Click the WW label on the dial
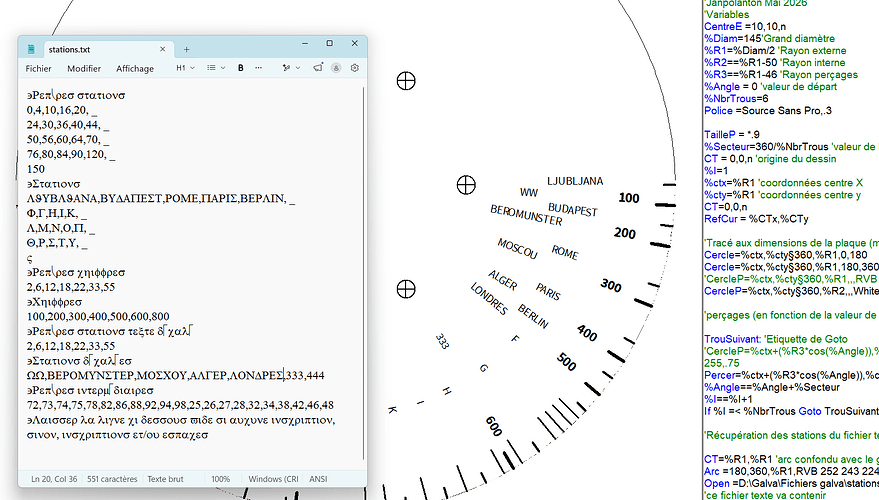The width and height of the screenshot is (879, 500). click(x=529, y=192)
